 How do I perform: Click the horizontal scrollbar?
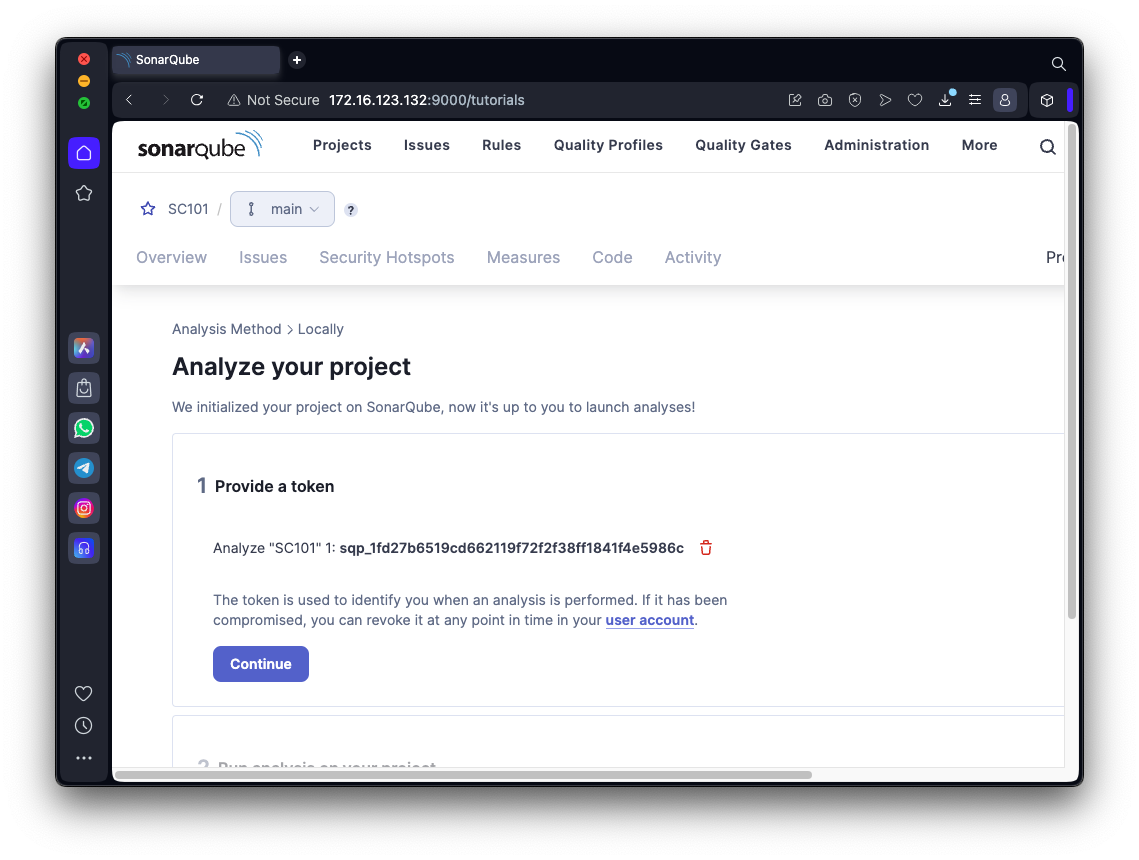[463, 775]
